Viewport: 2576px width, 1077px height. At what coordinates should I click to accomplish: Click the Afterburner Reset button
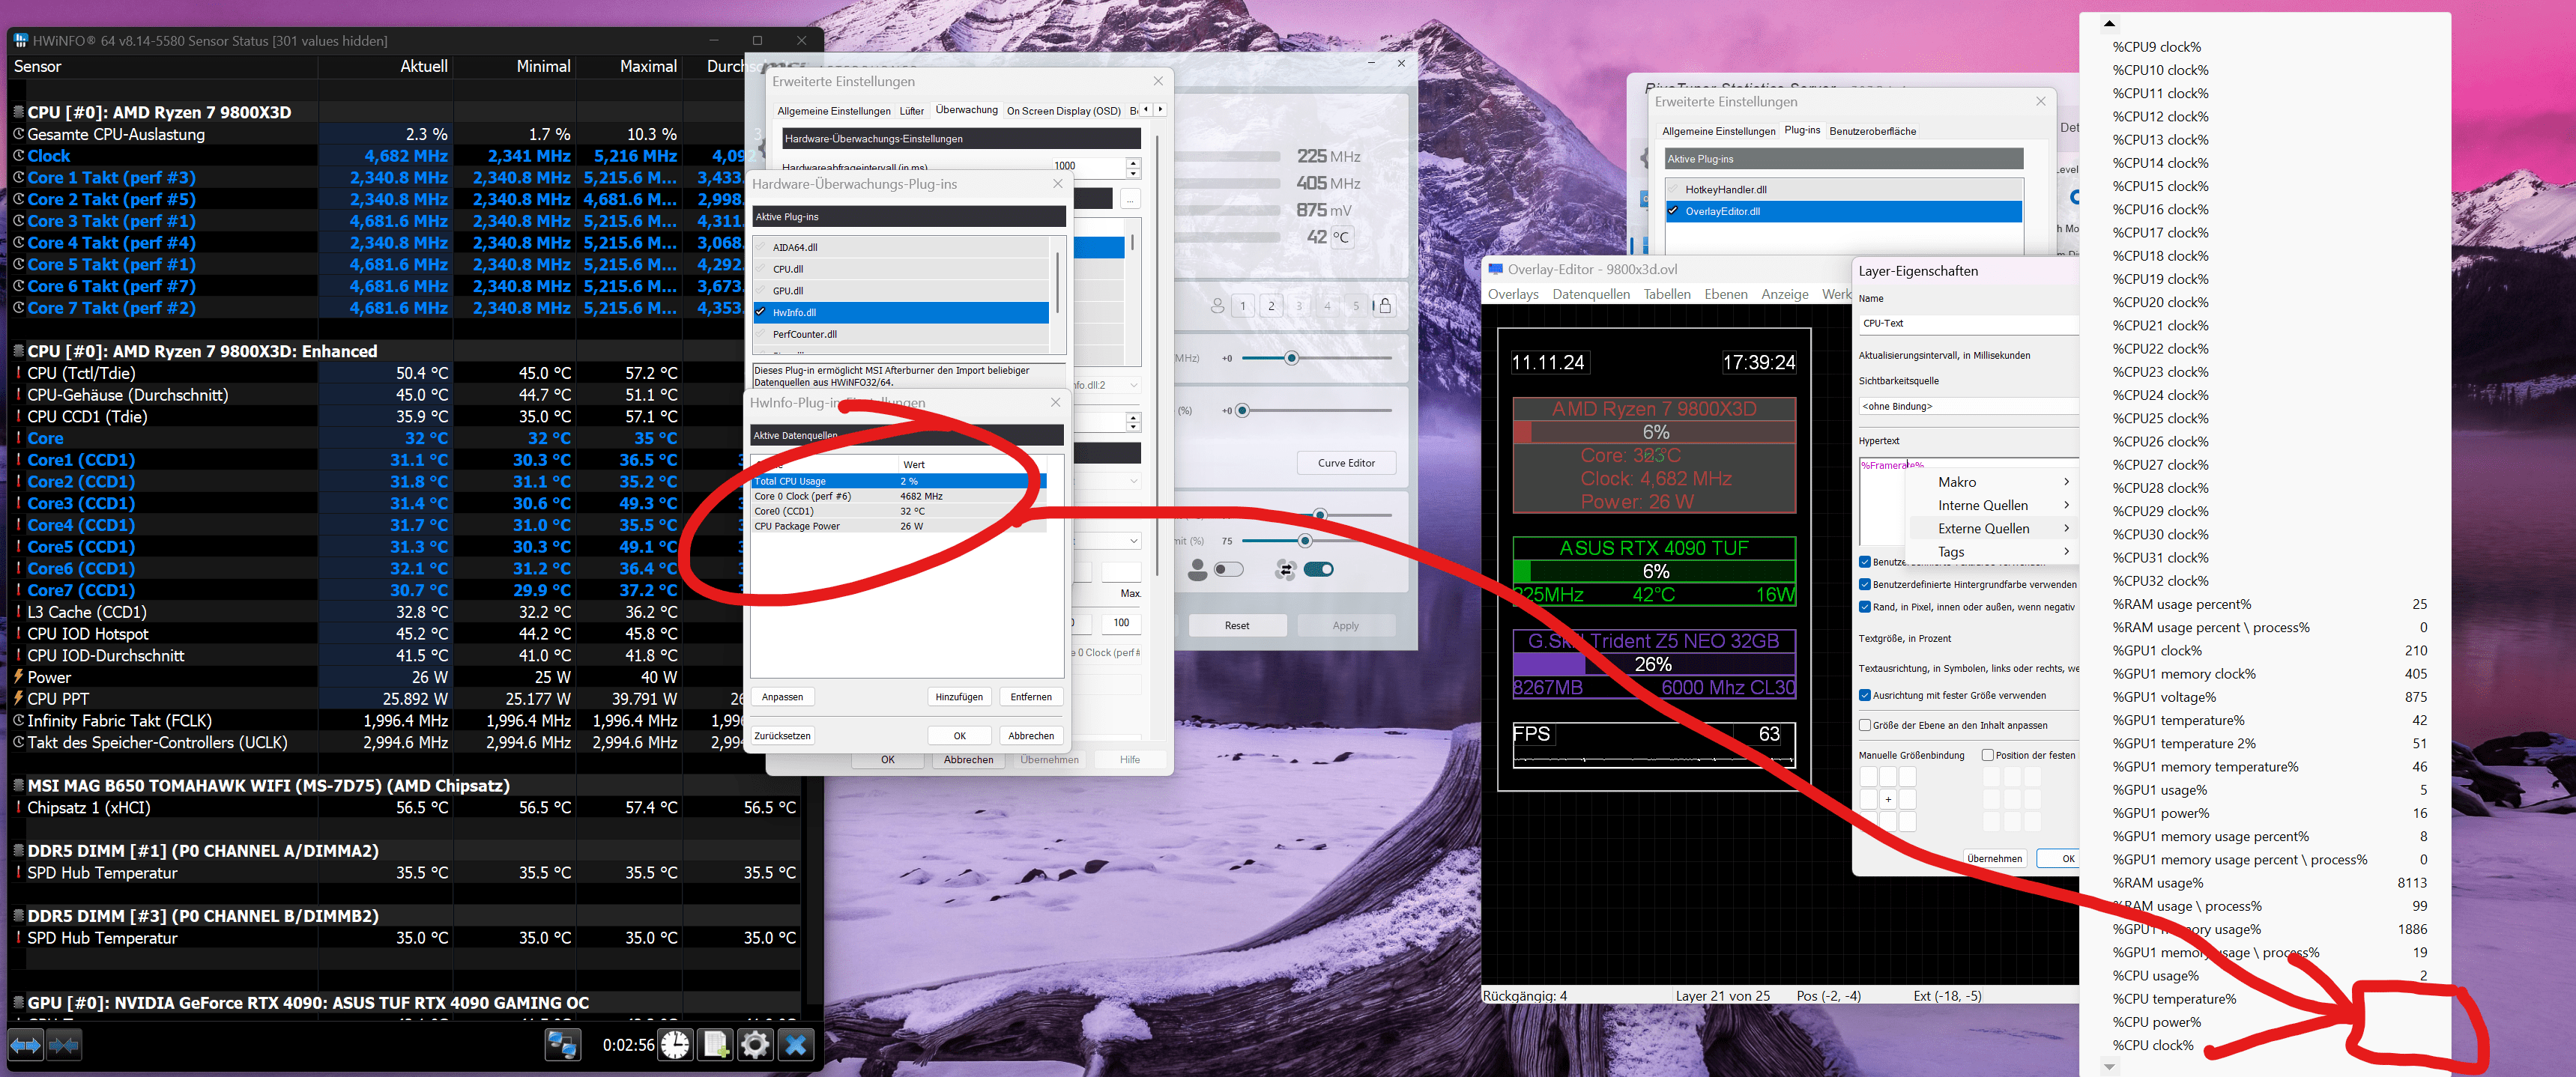(1237, 626)
